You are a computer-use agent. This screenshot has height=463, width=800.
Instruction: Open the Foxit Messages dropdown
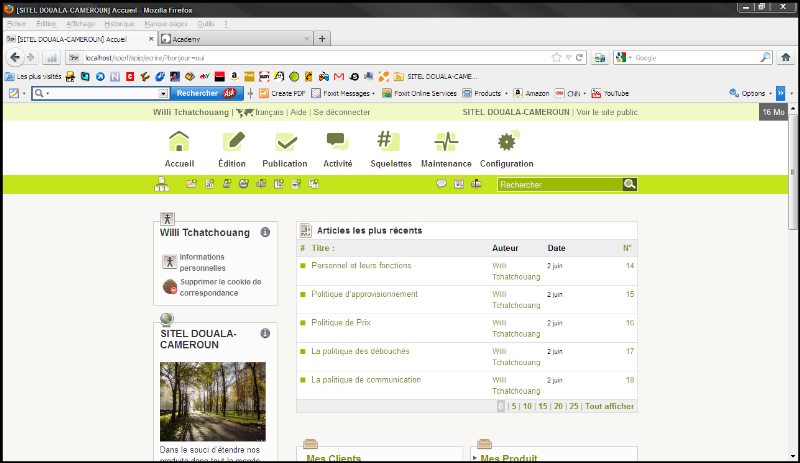(x=373, y=93)
